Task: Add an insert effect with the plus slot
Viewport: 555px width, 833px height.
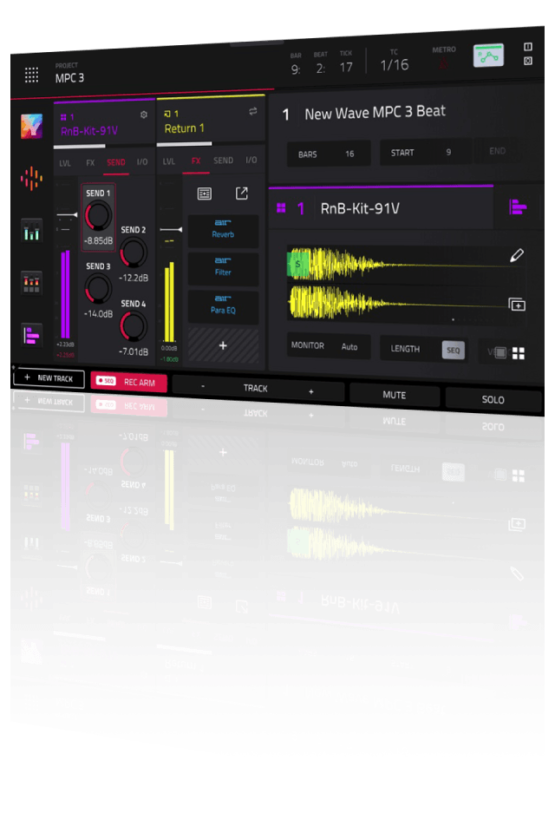Action: 223,346
